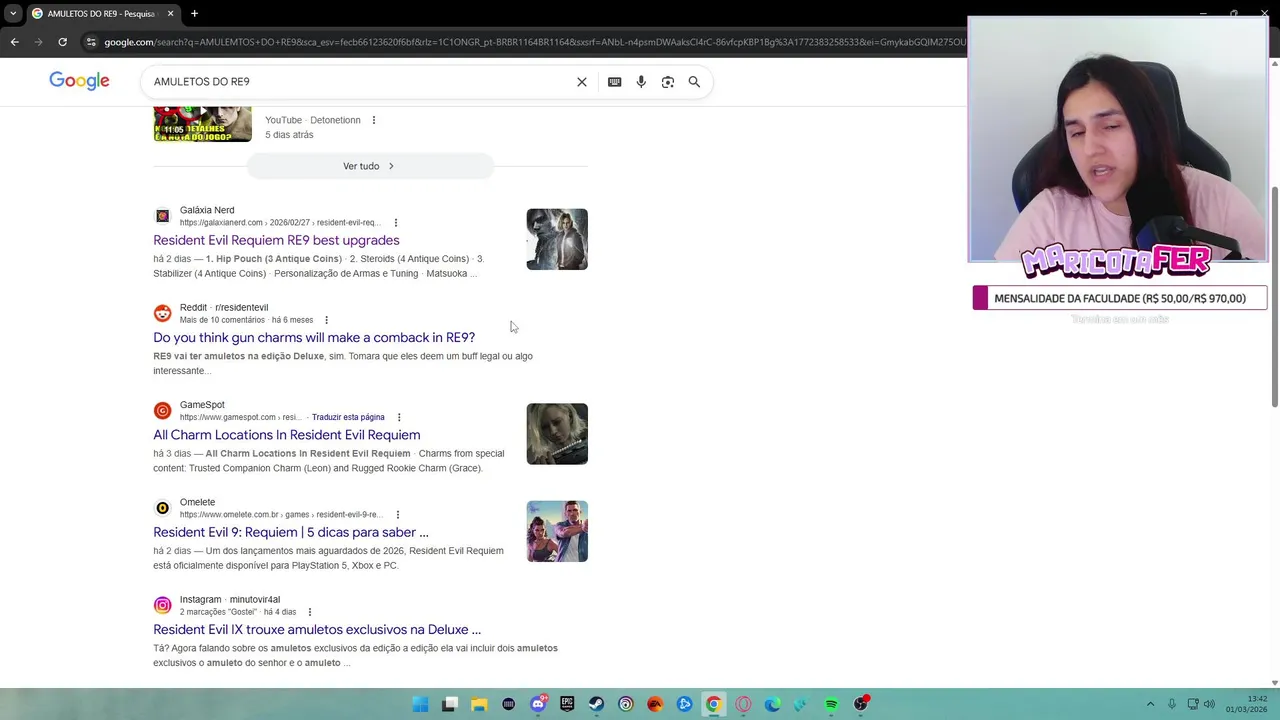Open Reddit gun charms comback thread link
The image size is (1280, 720).
pos(314,337)
